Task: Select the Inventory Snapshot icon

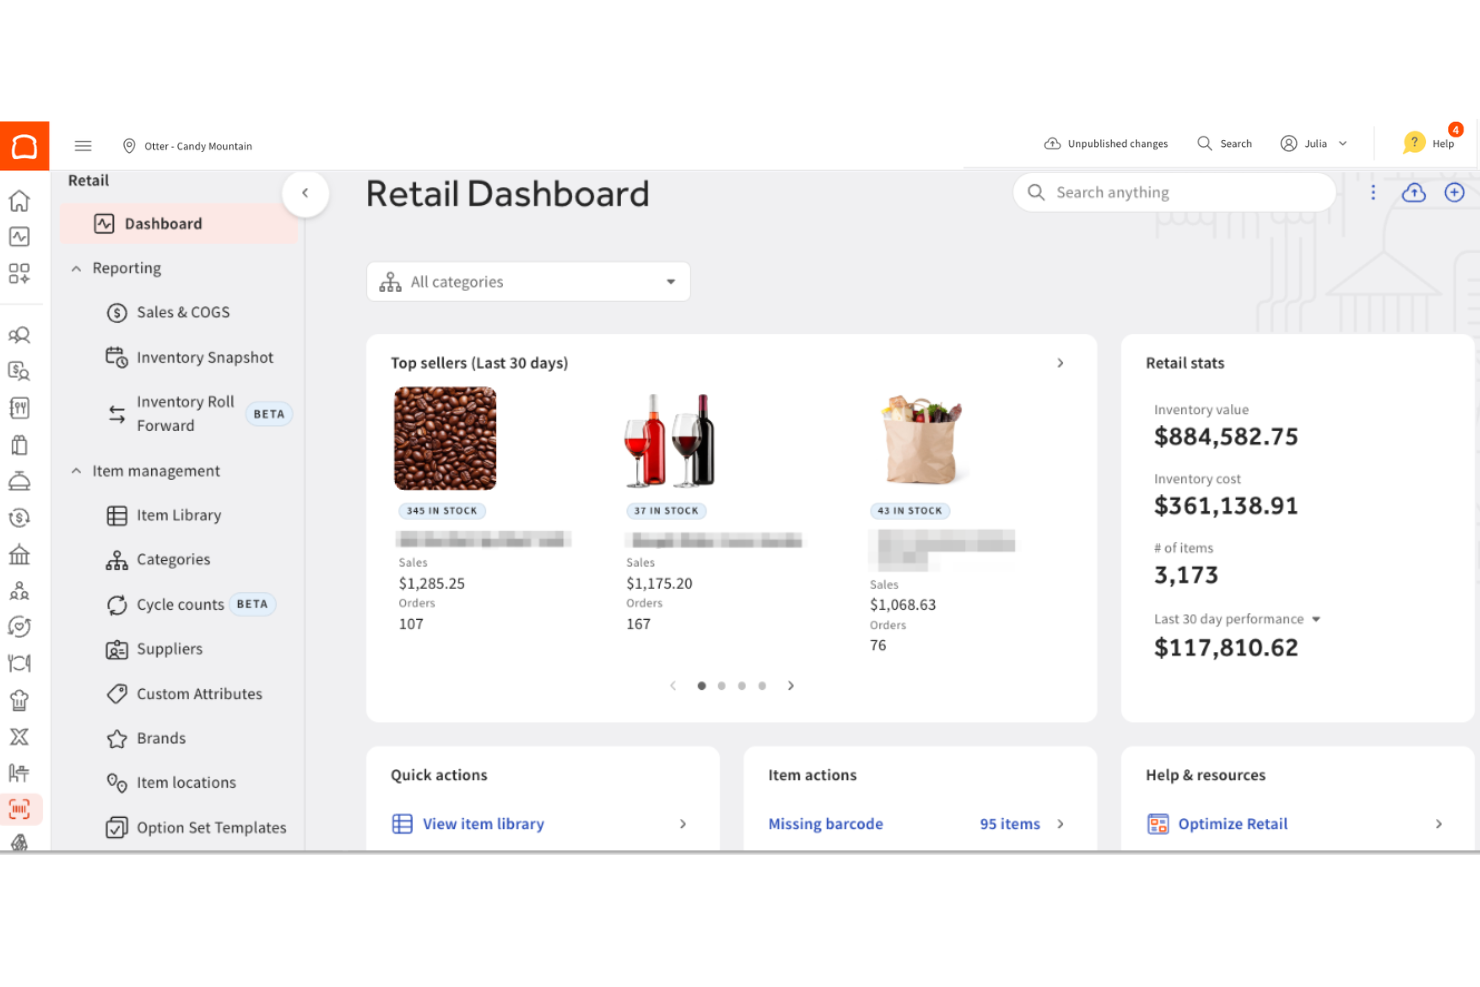Action: pos(117,357)
